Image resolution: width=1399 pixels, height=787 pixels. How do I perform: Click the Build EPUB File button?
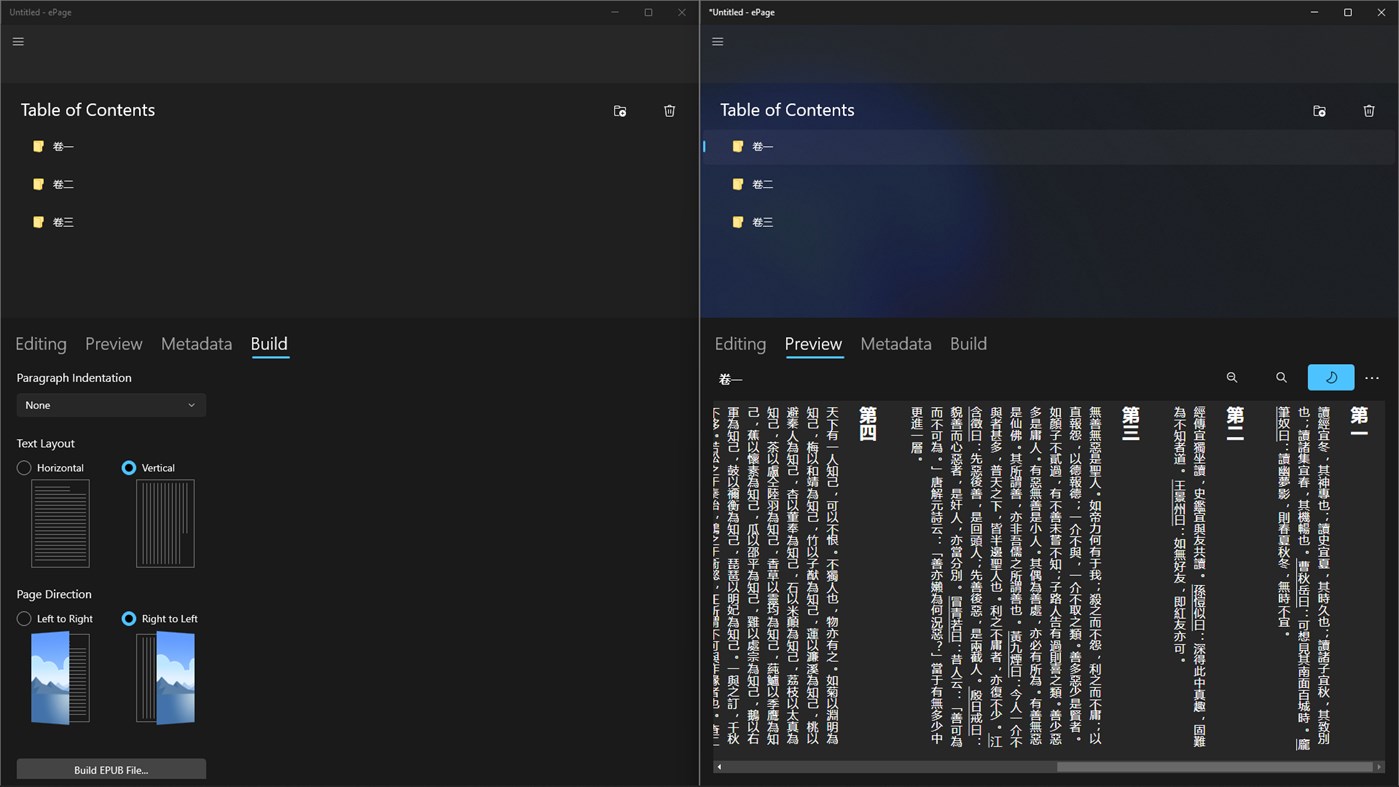110,768
